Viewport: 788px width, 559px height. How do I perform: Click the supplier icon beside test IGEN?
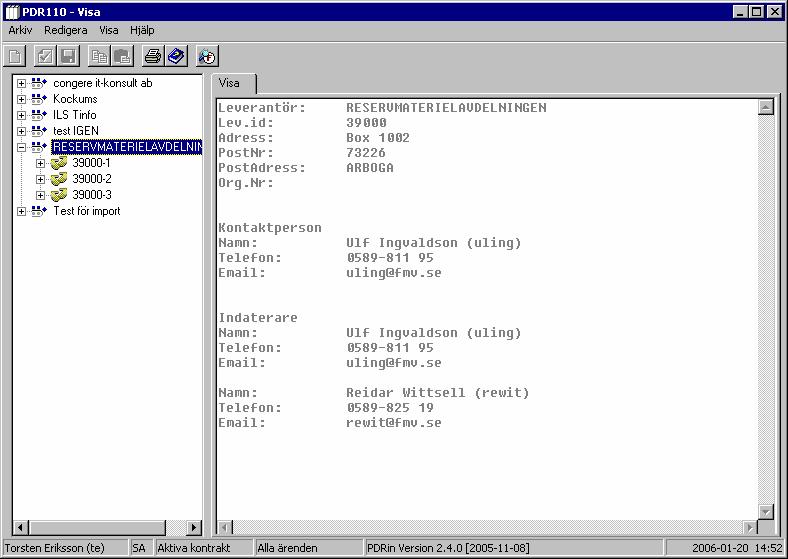coord(39,131)
